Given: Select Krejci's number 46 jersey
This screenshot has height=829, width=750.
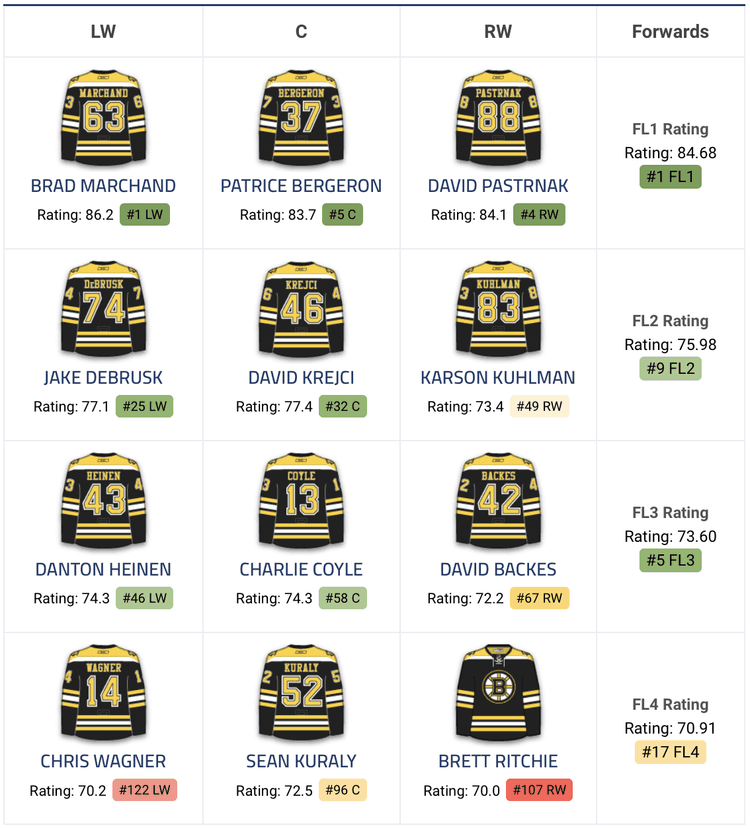Looking at the screenshot, I should pos(301,308).
